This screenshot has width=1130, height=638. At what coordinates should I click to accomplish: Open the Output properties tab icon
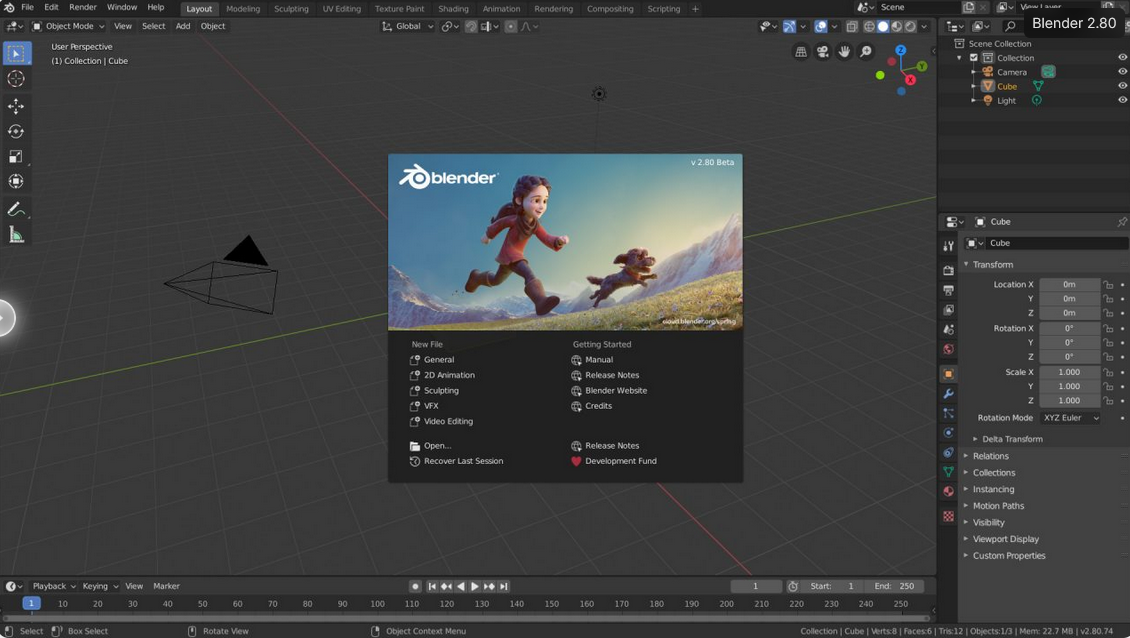[x=948, y=290]
